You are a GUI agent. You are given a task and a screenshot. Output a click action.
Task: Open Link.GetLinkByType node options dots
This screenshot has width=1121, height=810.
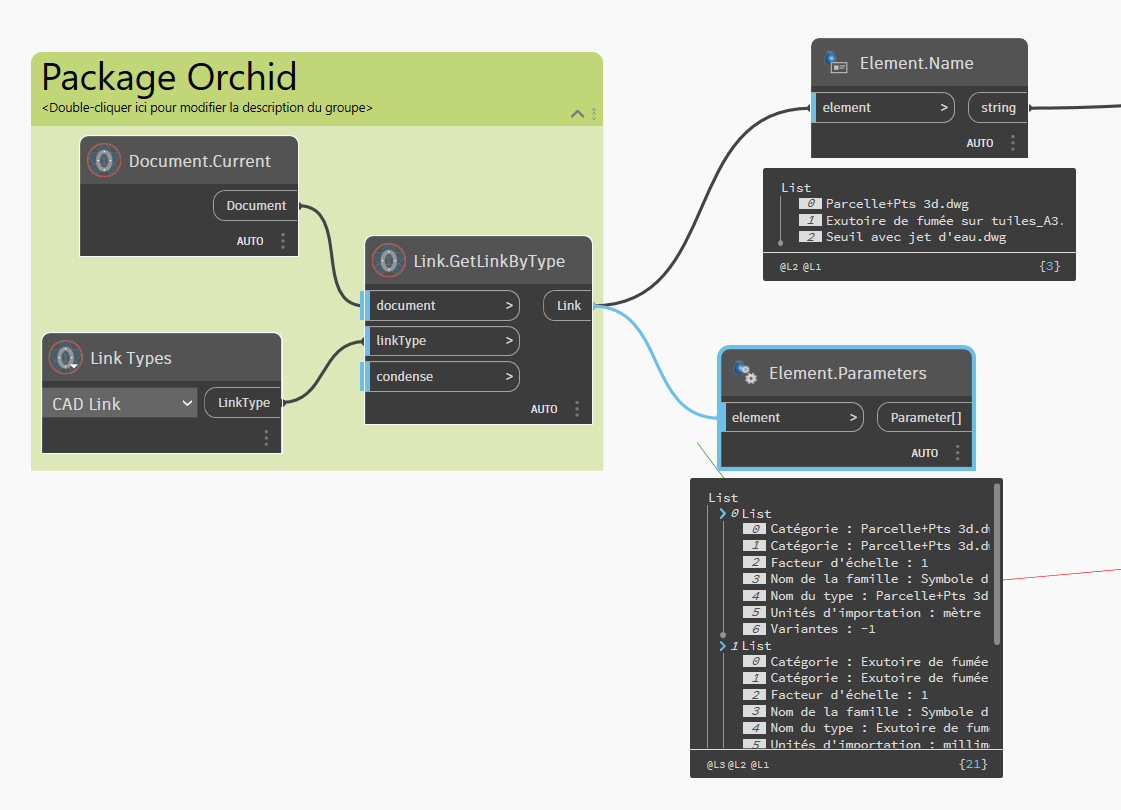(577, 409)
